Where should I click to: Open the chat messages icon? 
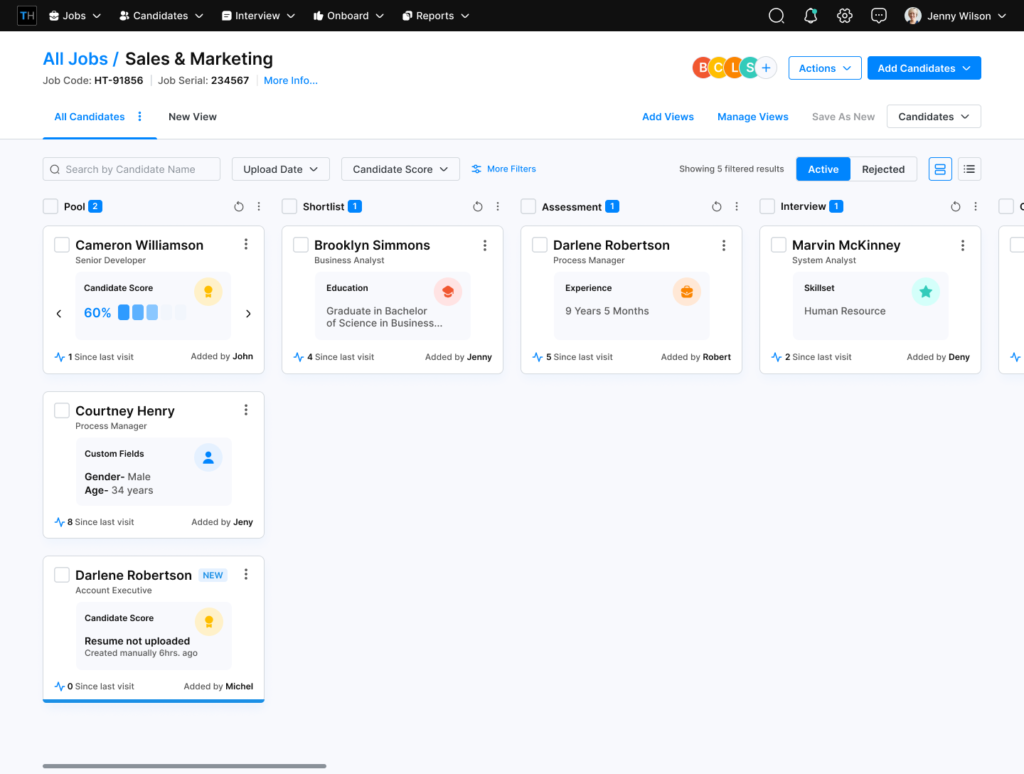tap(878, 15)
